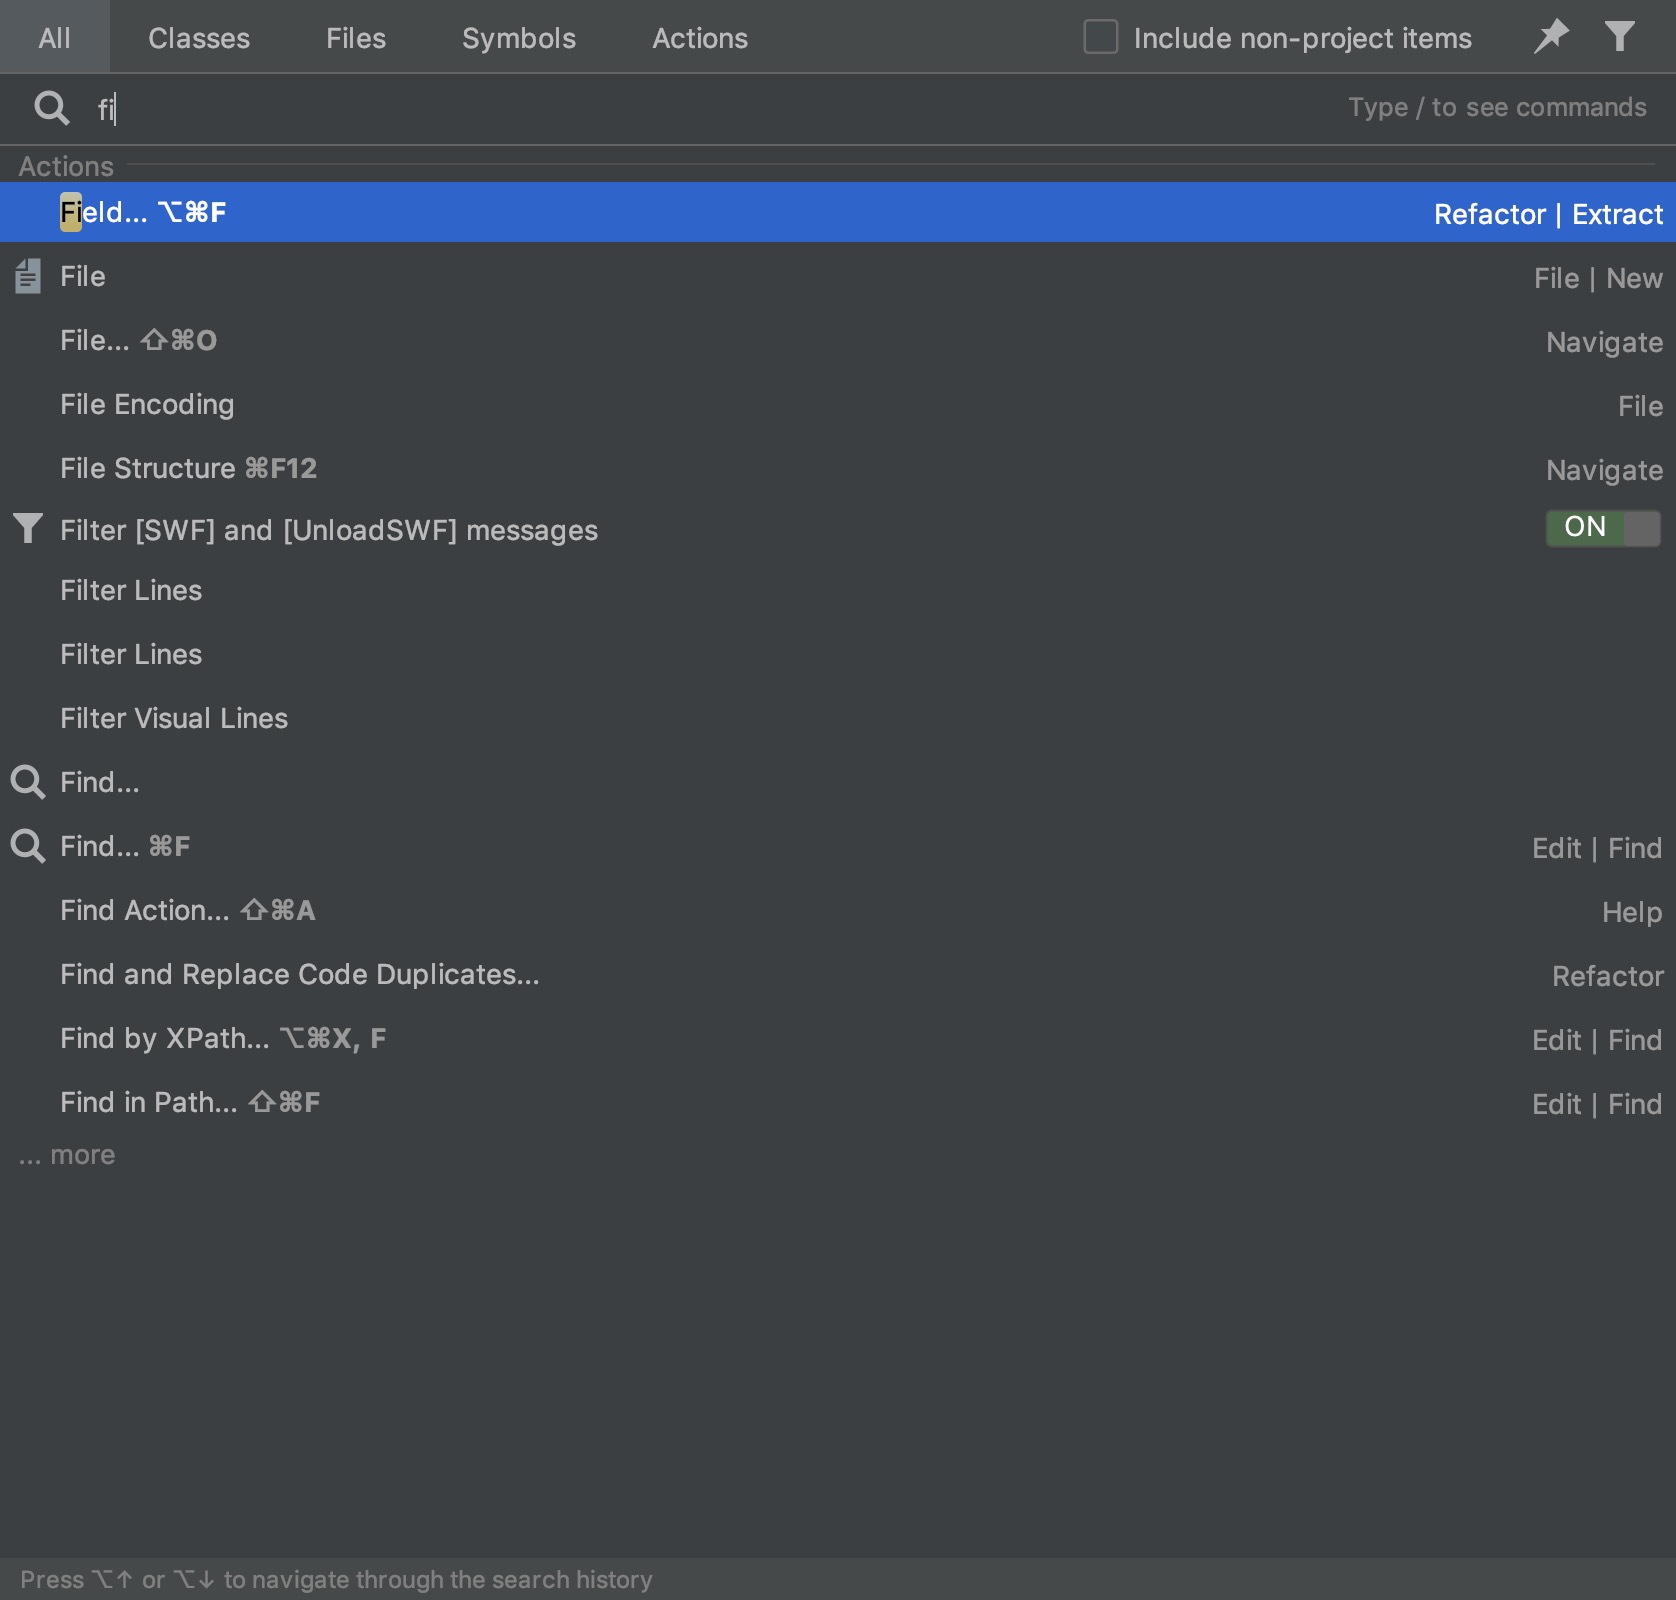Choose File Structure action
Screen dimensions: 1676x1600
(x=838, y=468)
